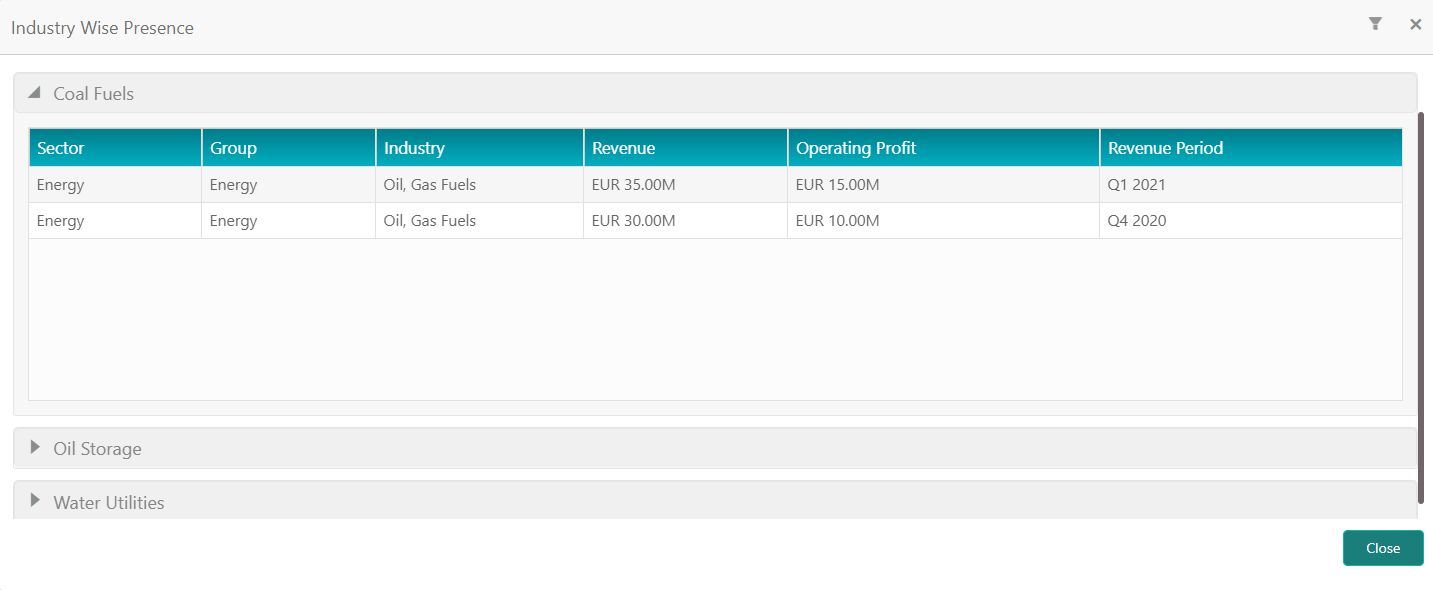
Task: Close the Industry Wise Presence dialog via X
Action: [1415, 25]
